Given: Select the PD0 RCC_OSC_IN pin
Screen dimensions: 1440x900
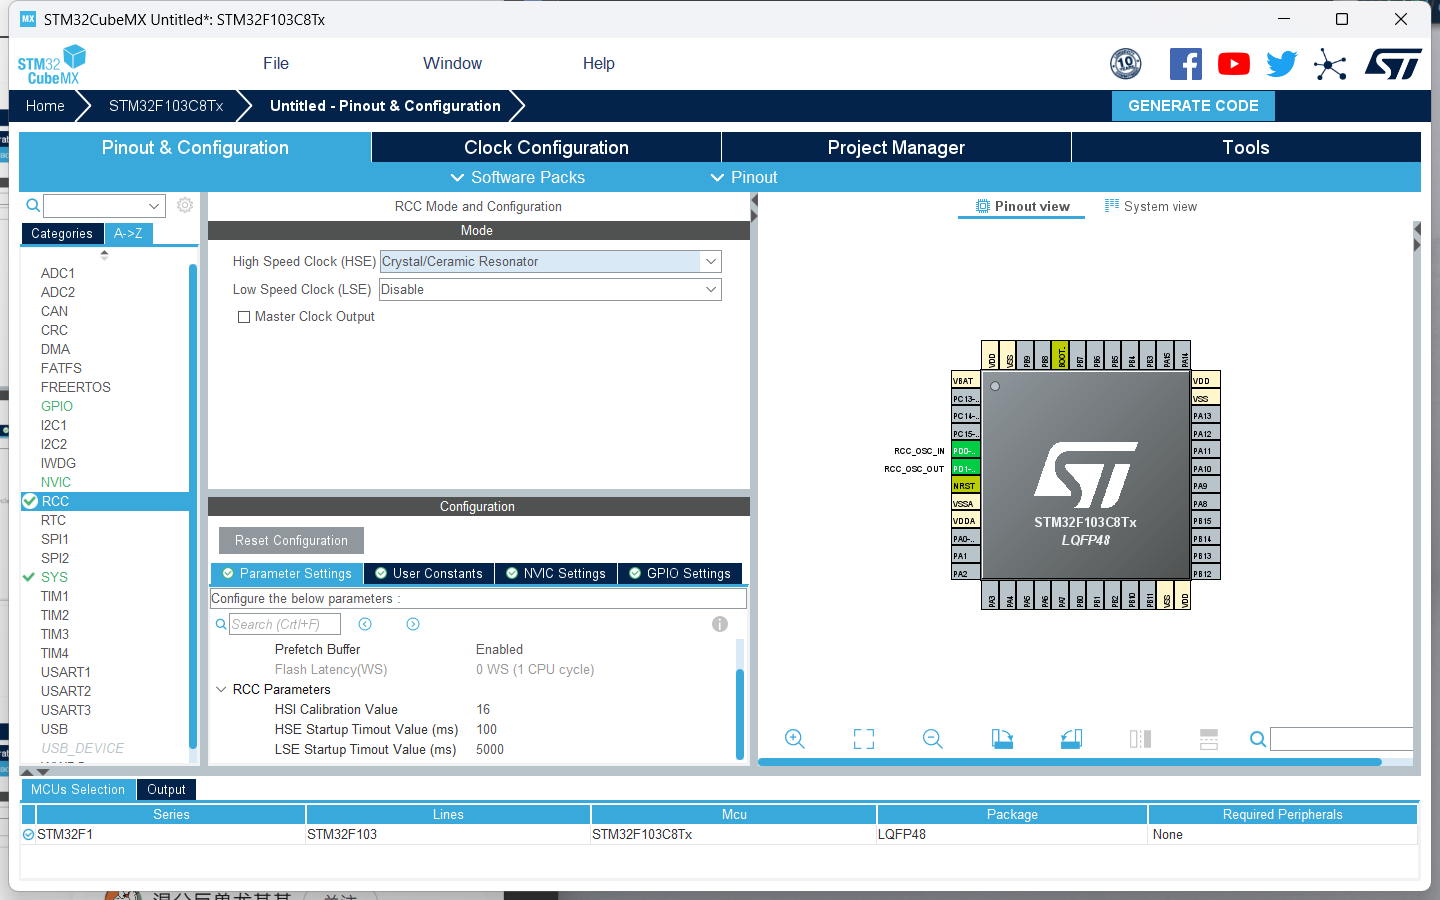Looking at the screenshot, I should coord(965,451).
